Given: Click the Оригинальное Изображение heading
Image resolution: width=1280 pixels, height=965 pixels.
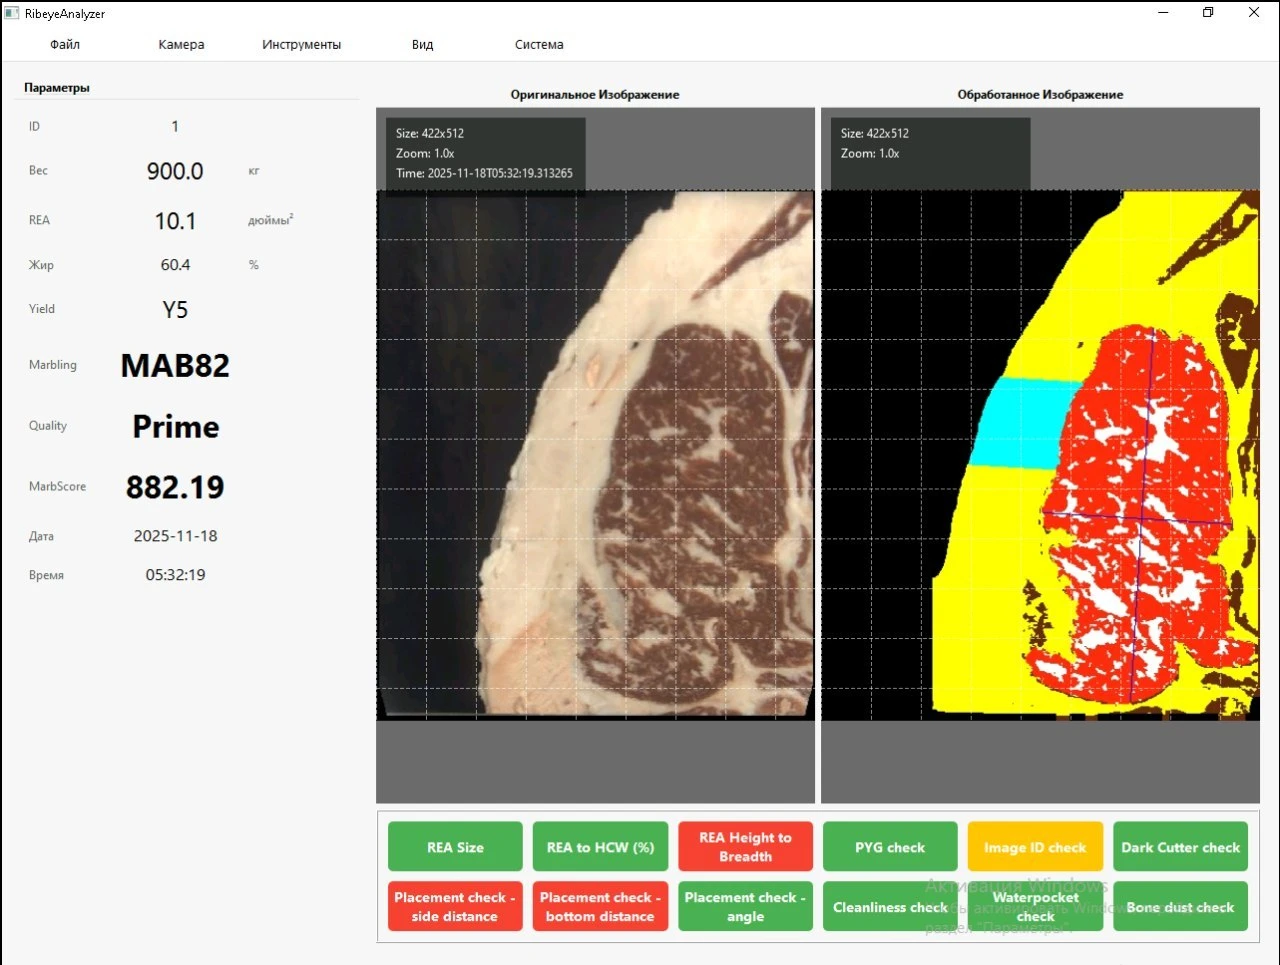Looking at the screenshot, I should 595,95.
